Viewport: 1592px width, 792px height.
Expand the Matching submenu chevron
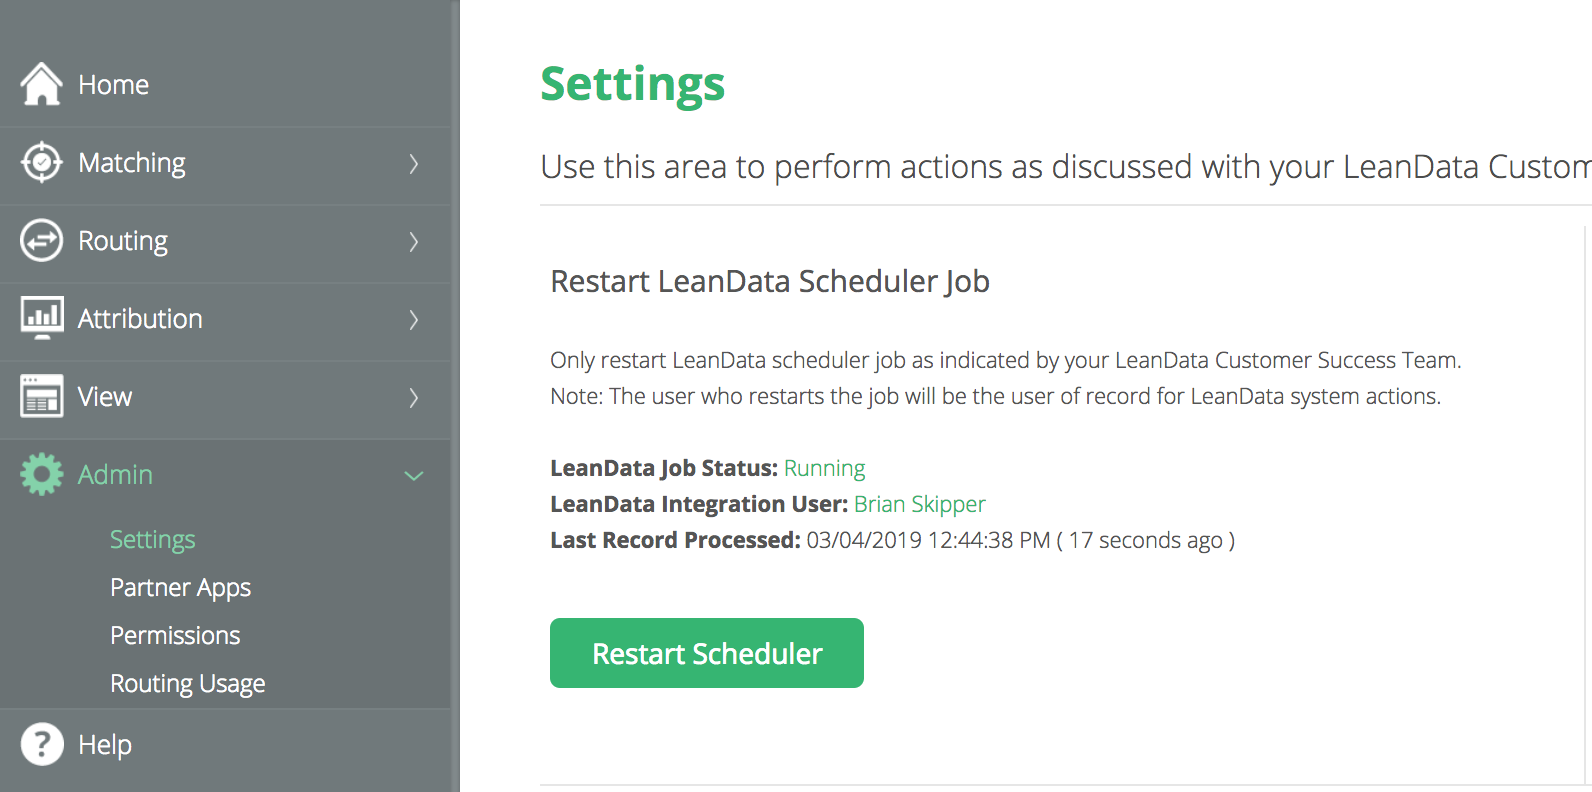tap(414, 163)
